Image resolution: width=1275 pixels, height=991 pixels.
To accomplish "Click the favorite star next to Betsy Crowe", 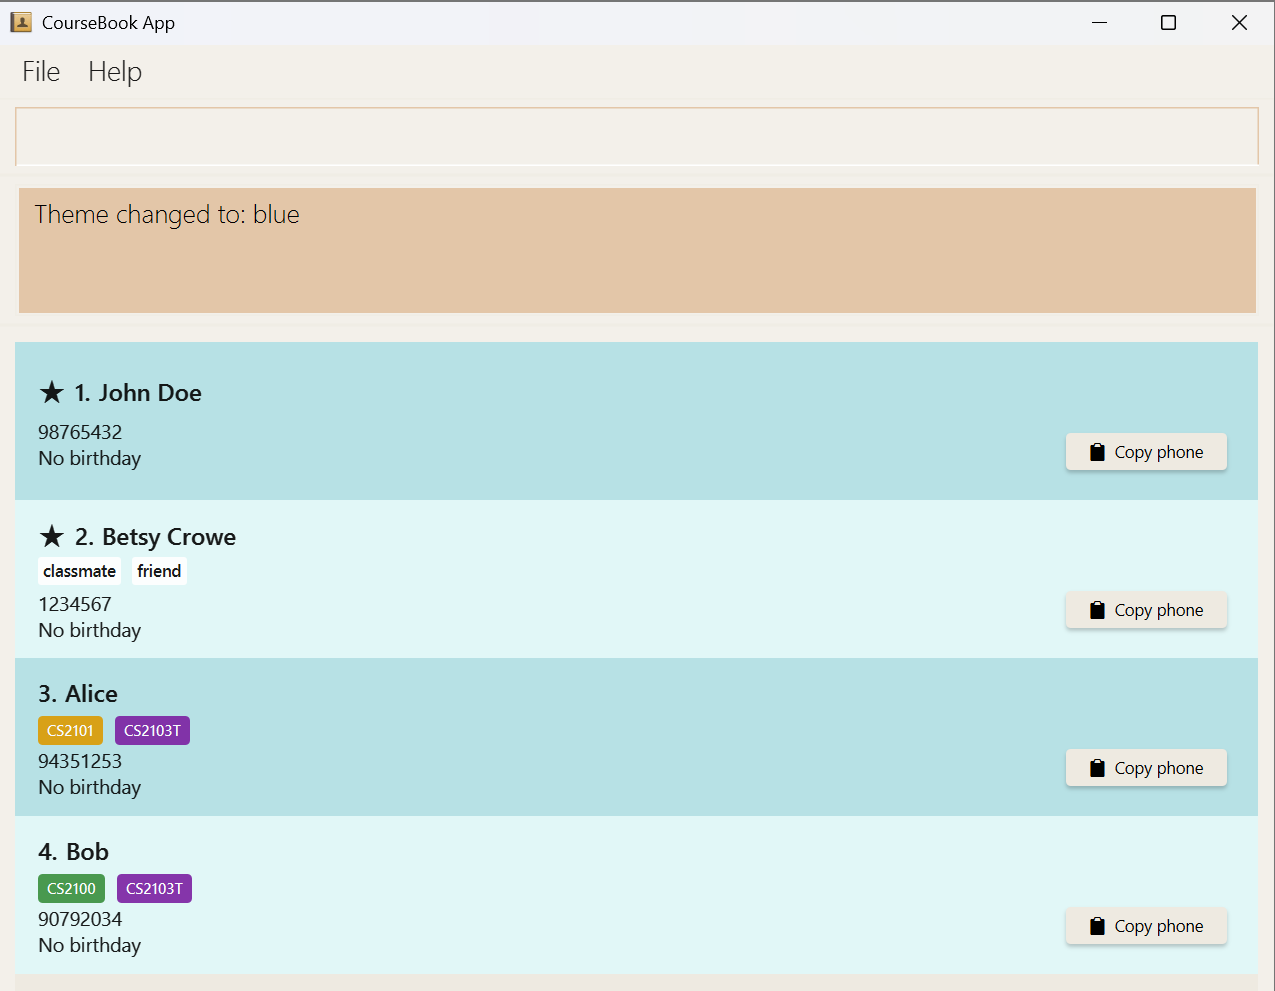I will [x=52, y=537].
